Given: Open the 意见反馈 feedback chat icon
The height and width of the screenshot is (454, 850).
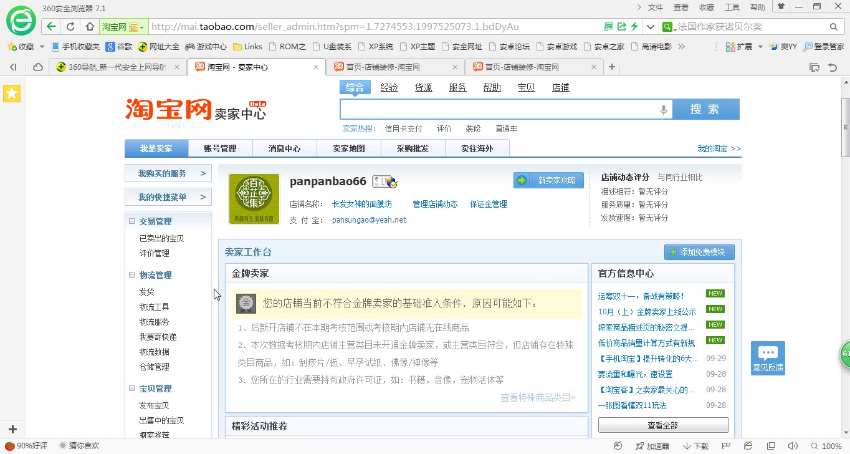Looking at the screenshot, I should pos(768,358).
